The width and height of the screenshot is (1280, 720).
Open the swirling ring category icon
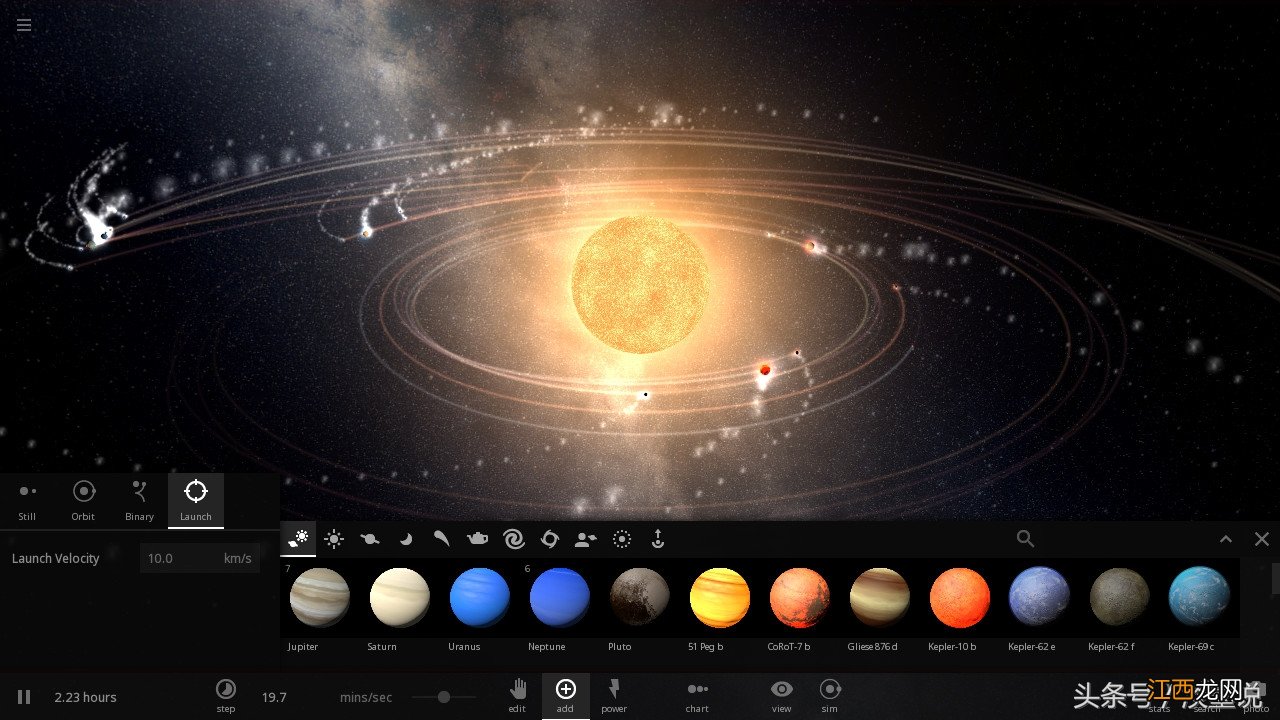coord(549,539)
